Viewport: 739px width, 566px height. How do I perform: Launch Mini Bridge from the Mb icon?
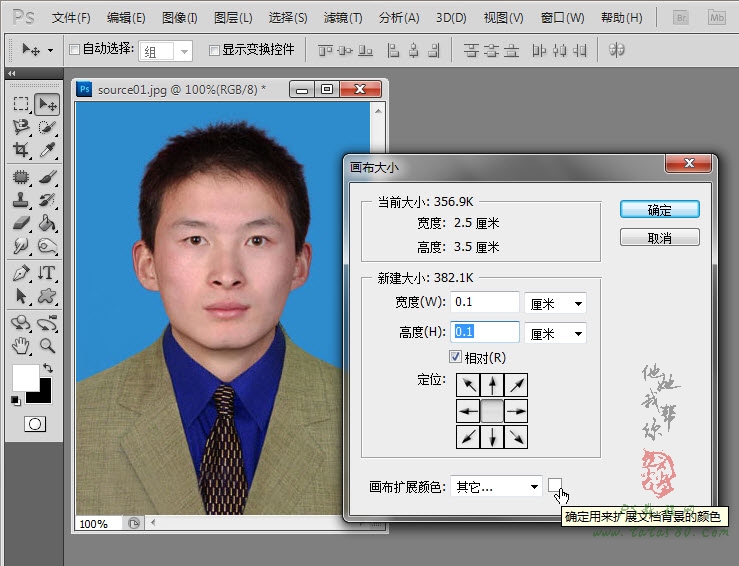point(717,18)
